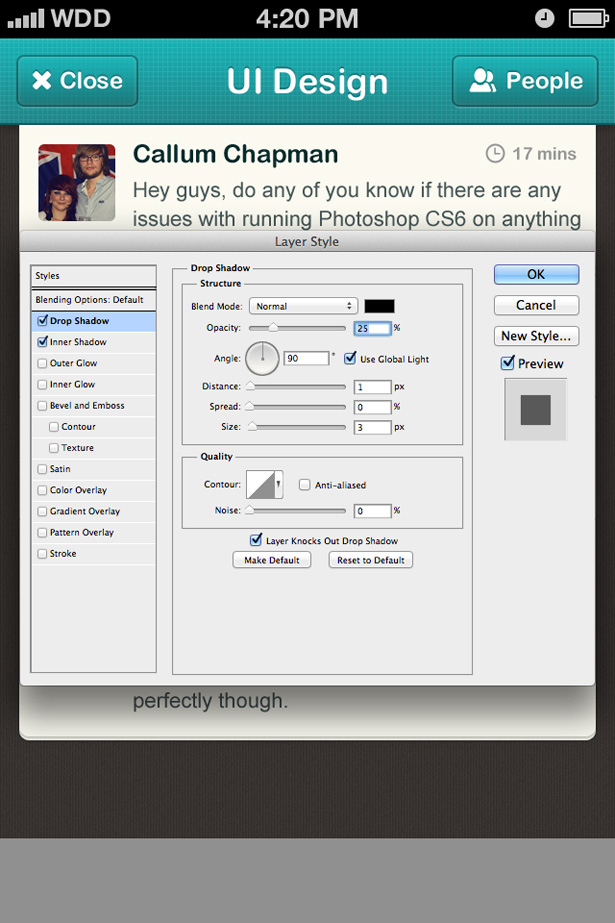The height and width of the screenshot is (923, 615).
Task: Click the battery icon in status bar
Action: click(587, 18)
